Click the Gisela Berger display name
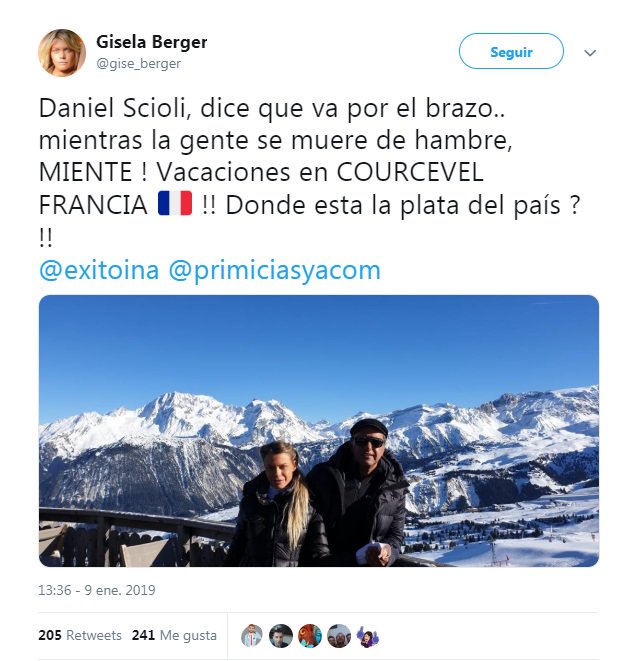This screenshot has width=632, height=661. [152, 42]
